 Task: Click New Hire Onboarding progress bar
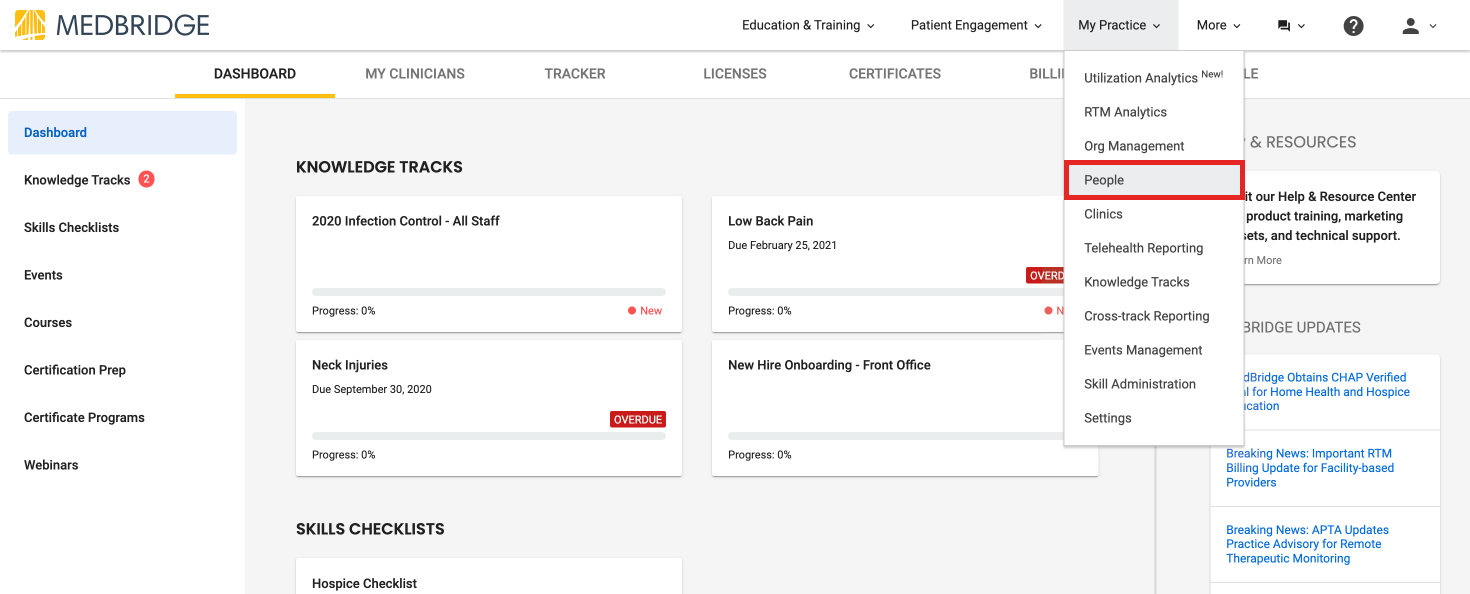(896, 436)
